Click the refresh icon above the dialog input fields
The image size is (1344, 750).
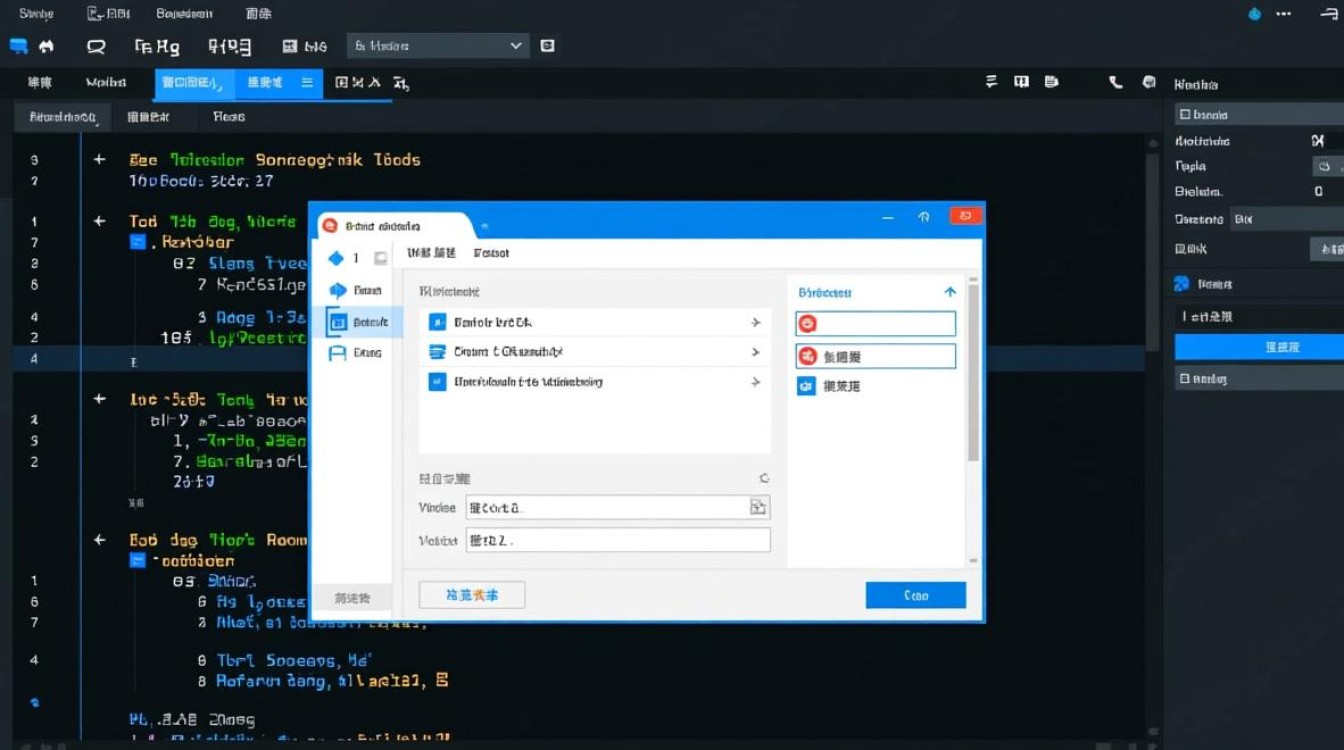pos(763,478)
